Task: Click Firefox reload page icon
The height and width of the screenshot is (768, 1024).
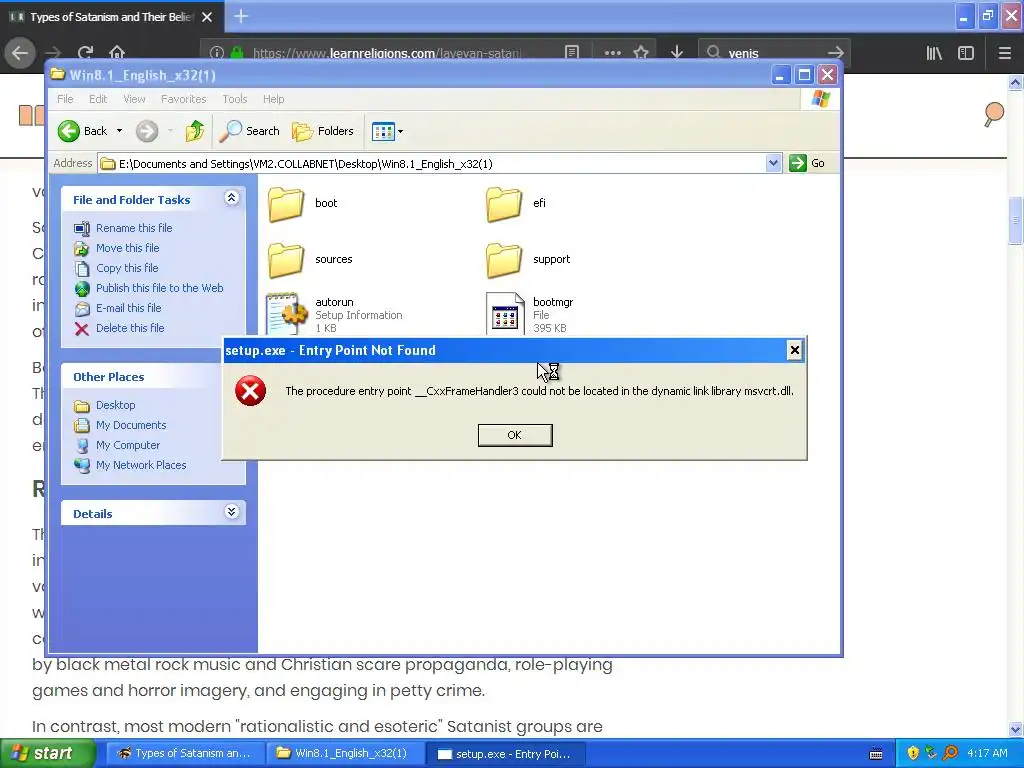Action: click(x=86, y=53)
